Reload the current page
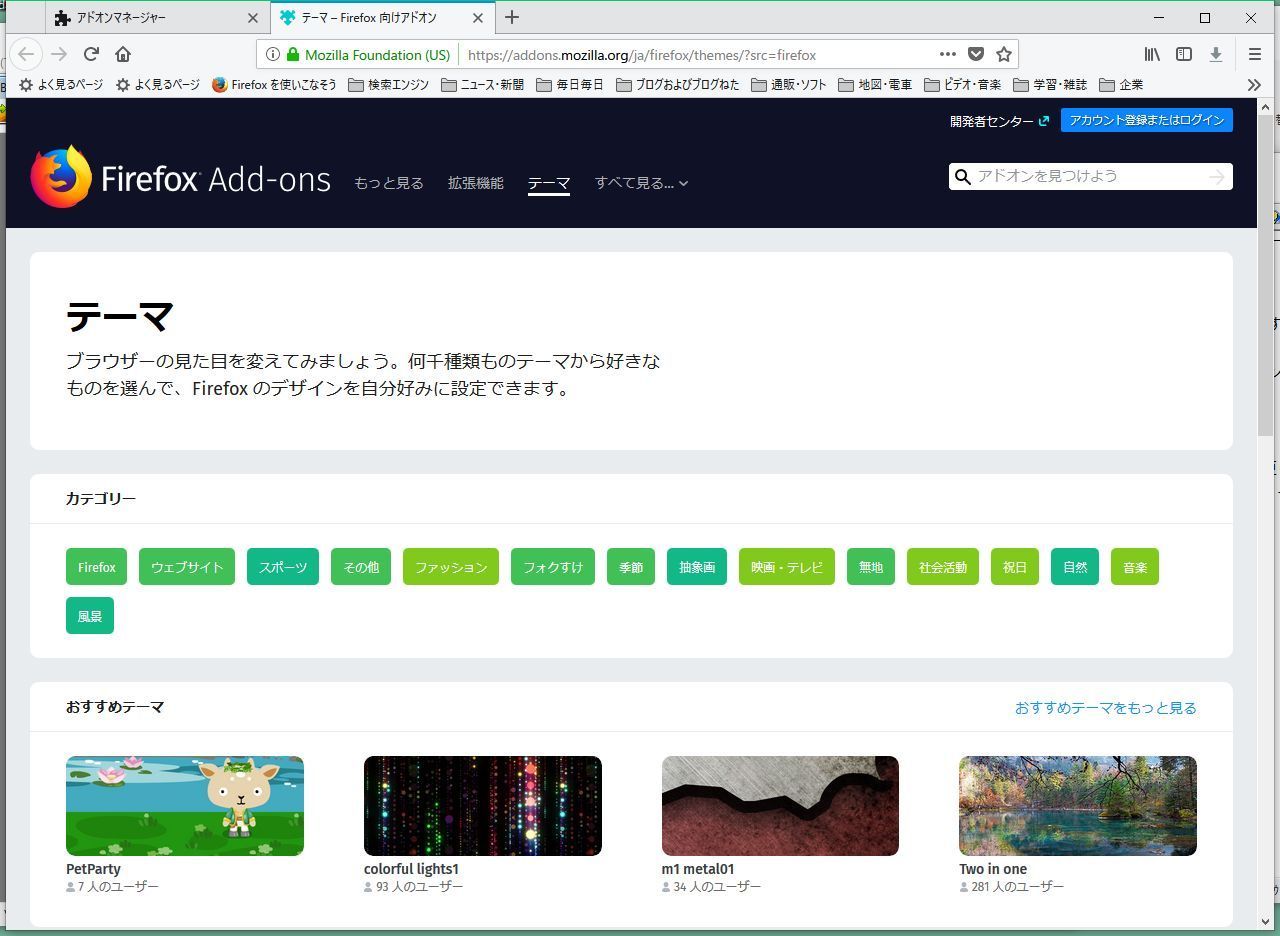This screenshot has width=1280, height=936. coord(91,54)
